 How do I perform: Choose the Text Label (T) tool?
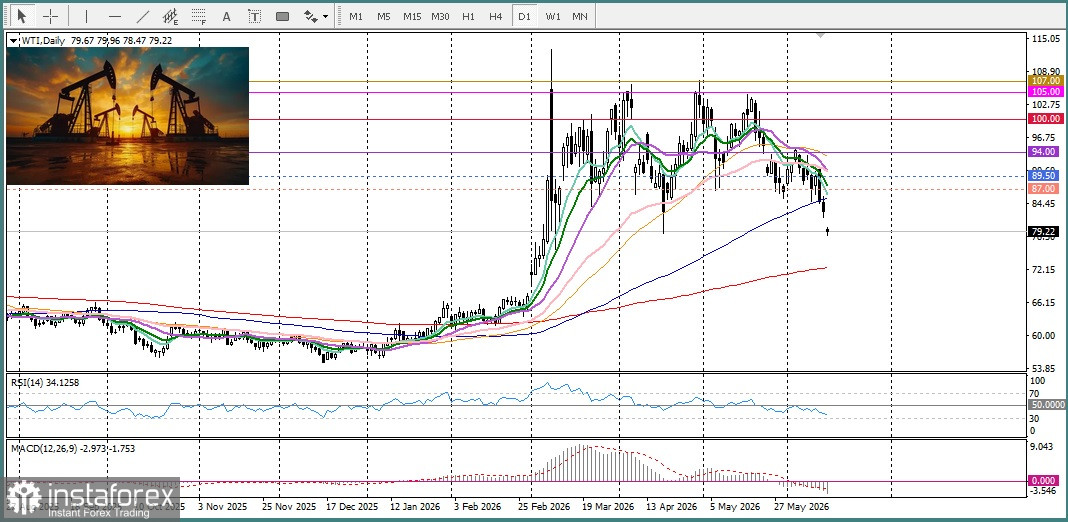(x=255, y=16)
